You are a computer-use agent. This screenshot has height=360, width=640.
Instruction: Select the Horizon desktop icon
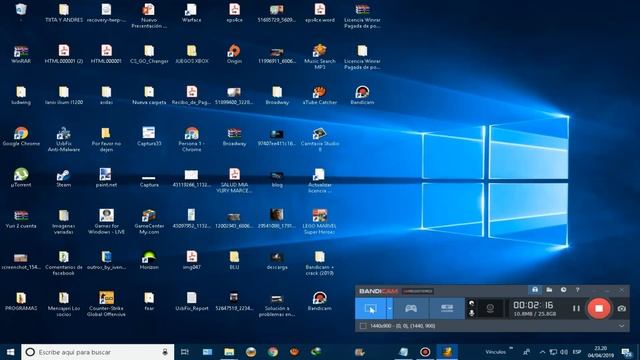click(149, 260)
